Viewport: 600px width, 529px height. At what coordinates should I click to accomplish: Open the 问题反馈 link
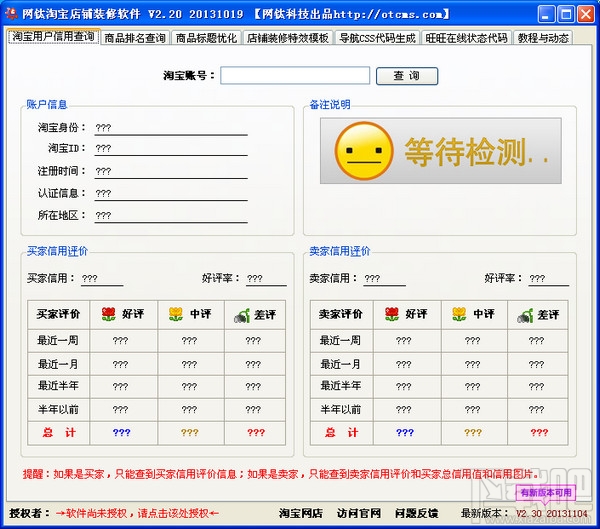click(x=417, y=513)
